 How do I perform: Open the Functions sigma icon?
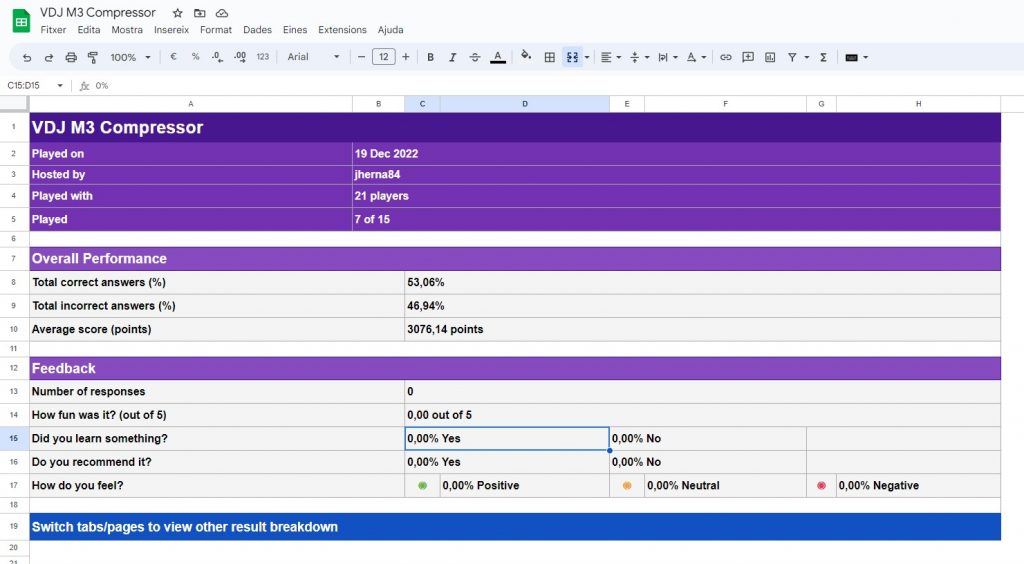point(823,57)
